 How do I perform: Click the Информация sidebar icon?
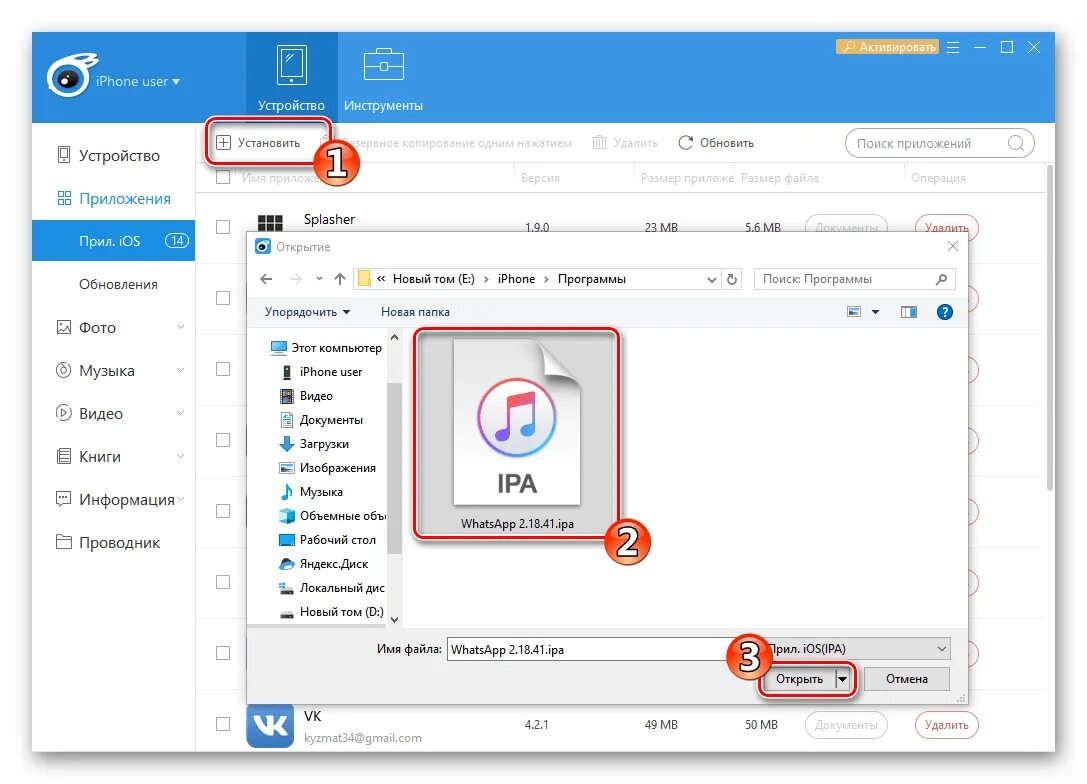(63, 499)
